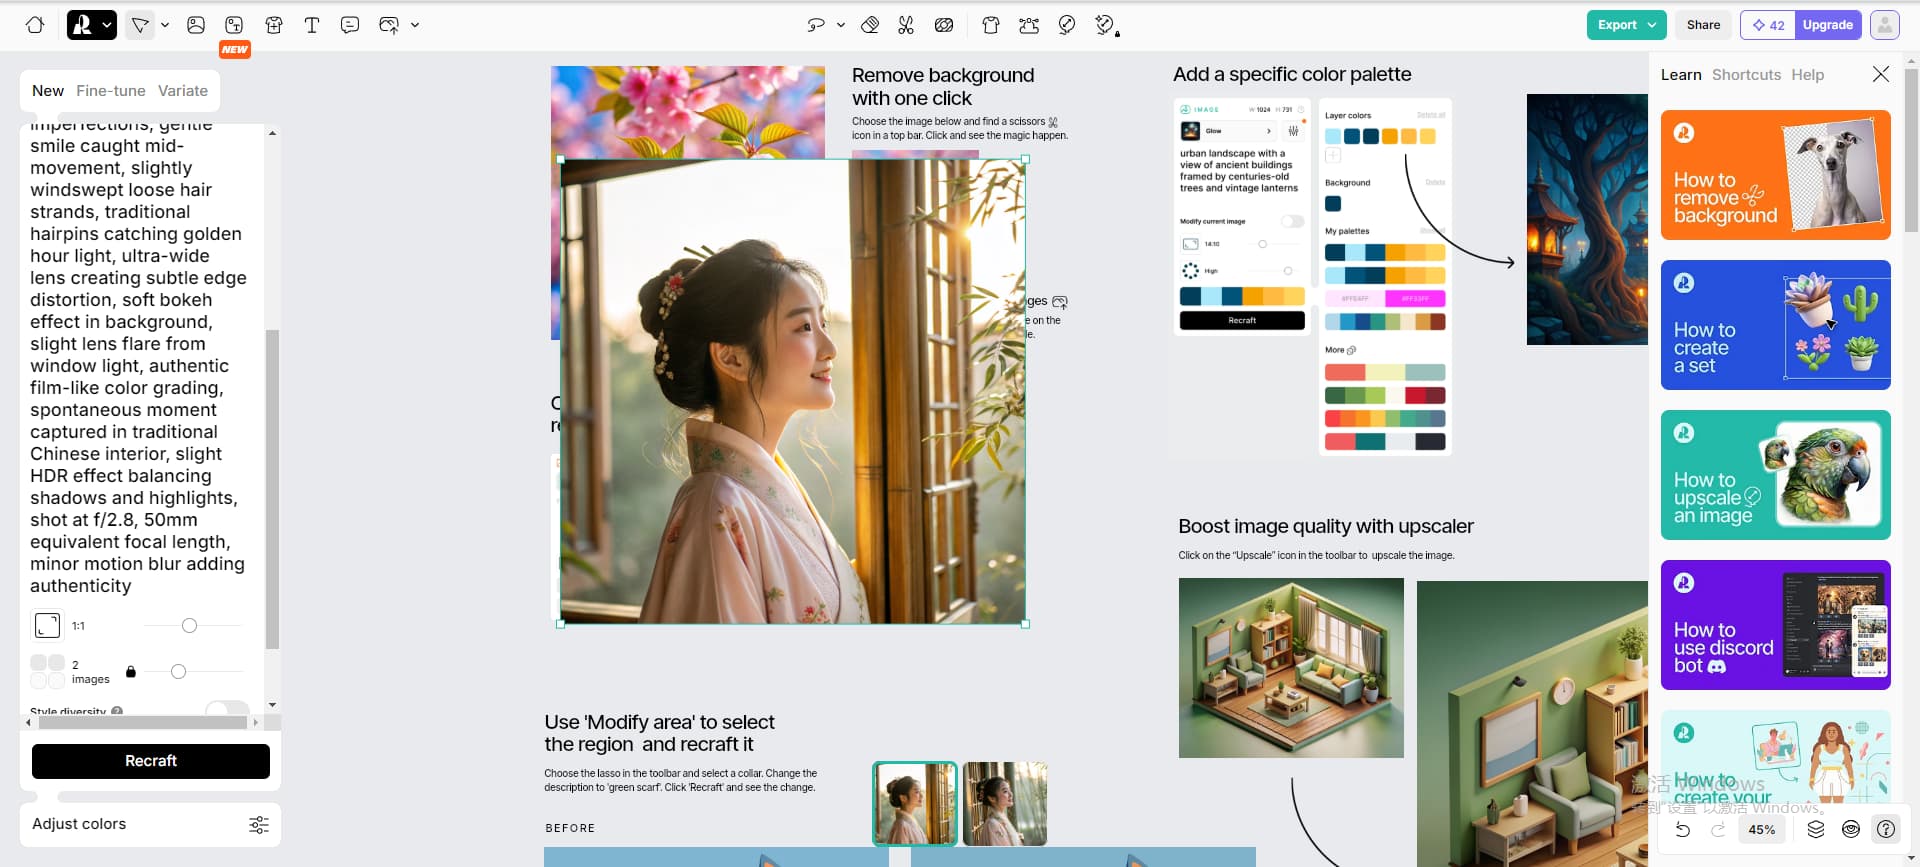Switch to the Fine-tune tab

(x=111, y=91)
